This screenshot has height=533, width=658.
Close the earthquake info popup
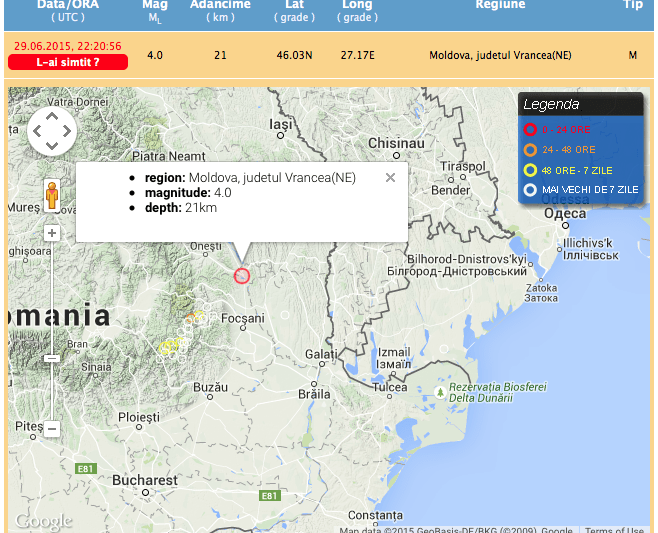click(x=390, y=178)
